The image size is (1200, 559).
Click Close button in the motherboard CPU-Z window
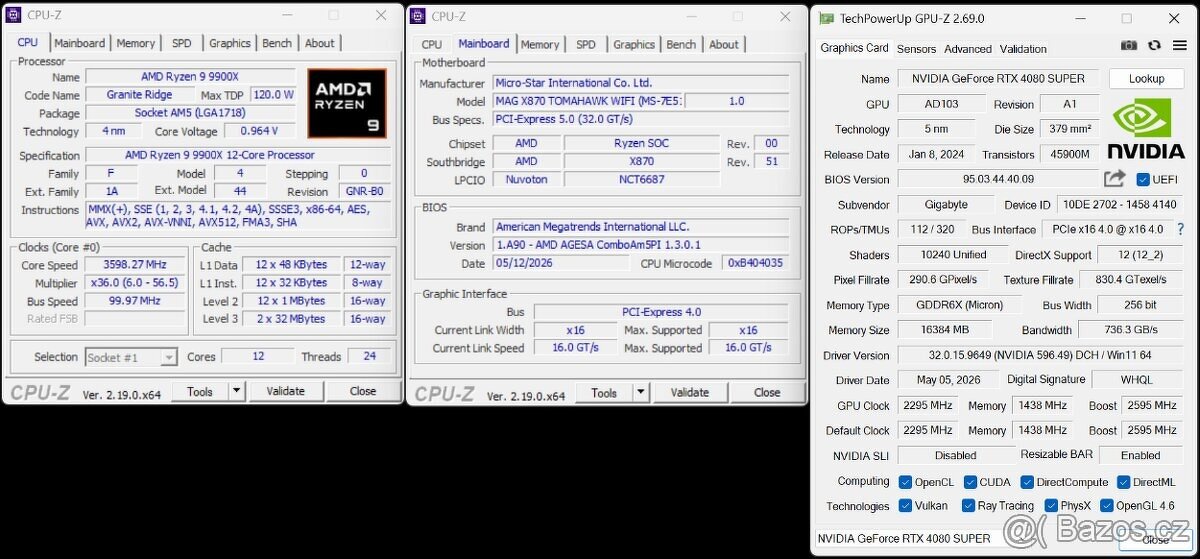[x=767, y=393]
